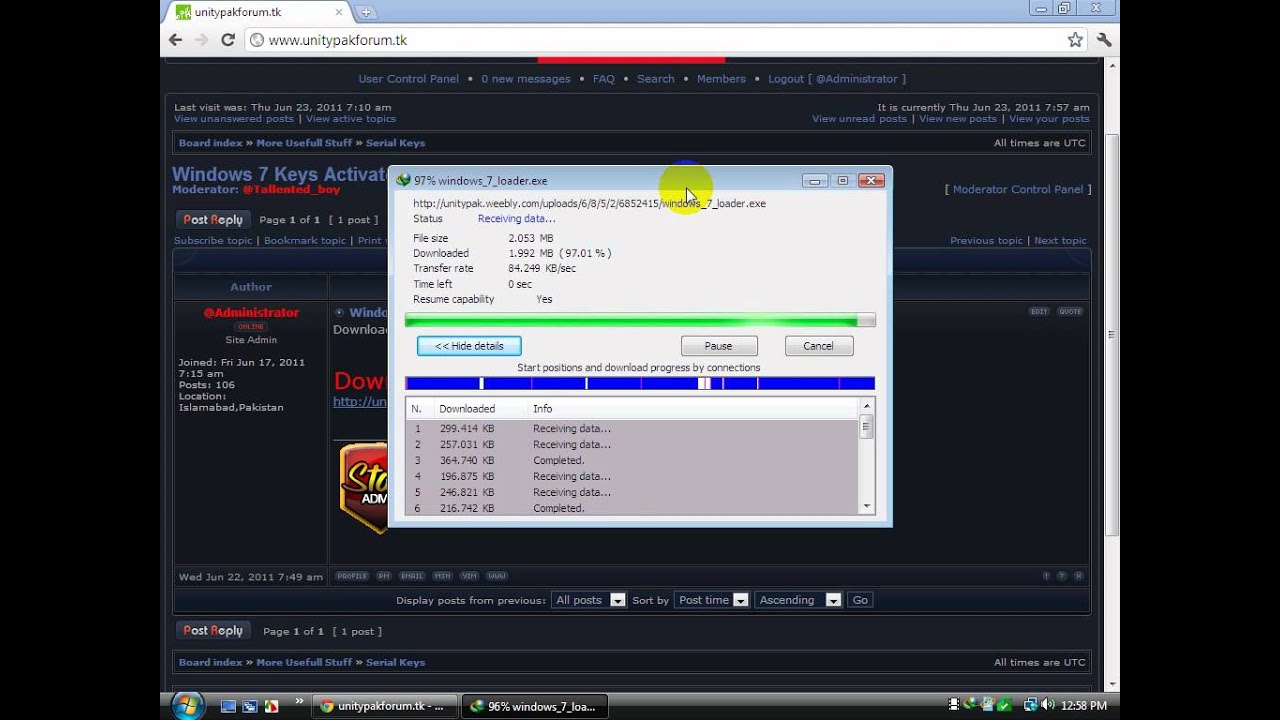
Task: Open the Chrome wrench menu
Action: tap(1104, 40)
